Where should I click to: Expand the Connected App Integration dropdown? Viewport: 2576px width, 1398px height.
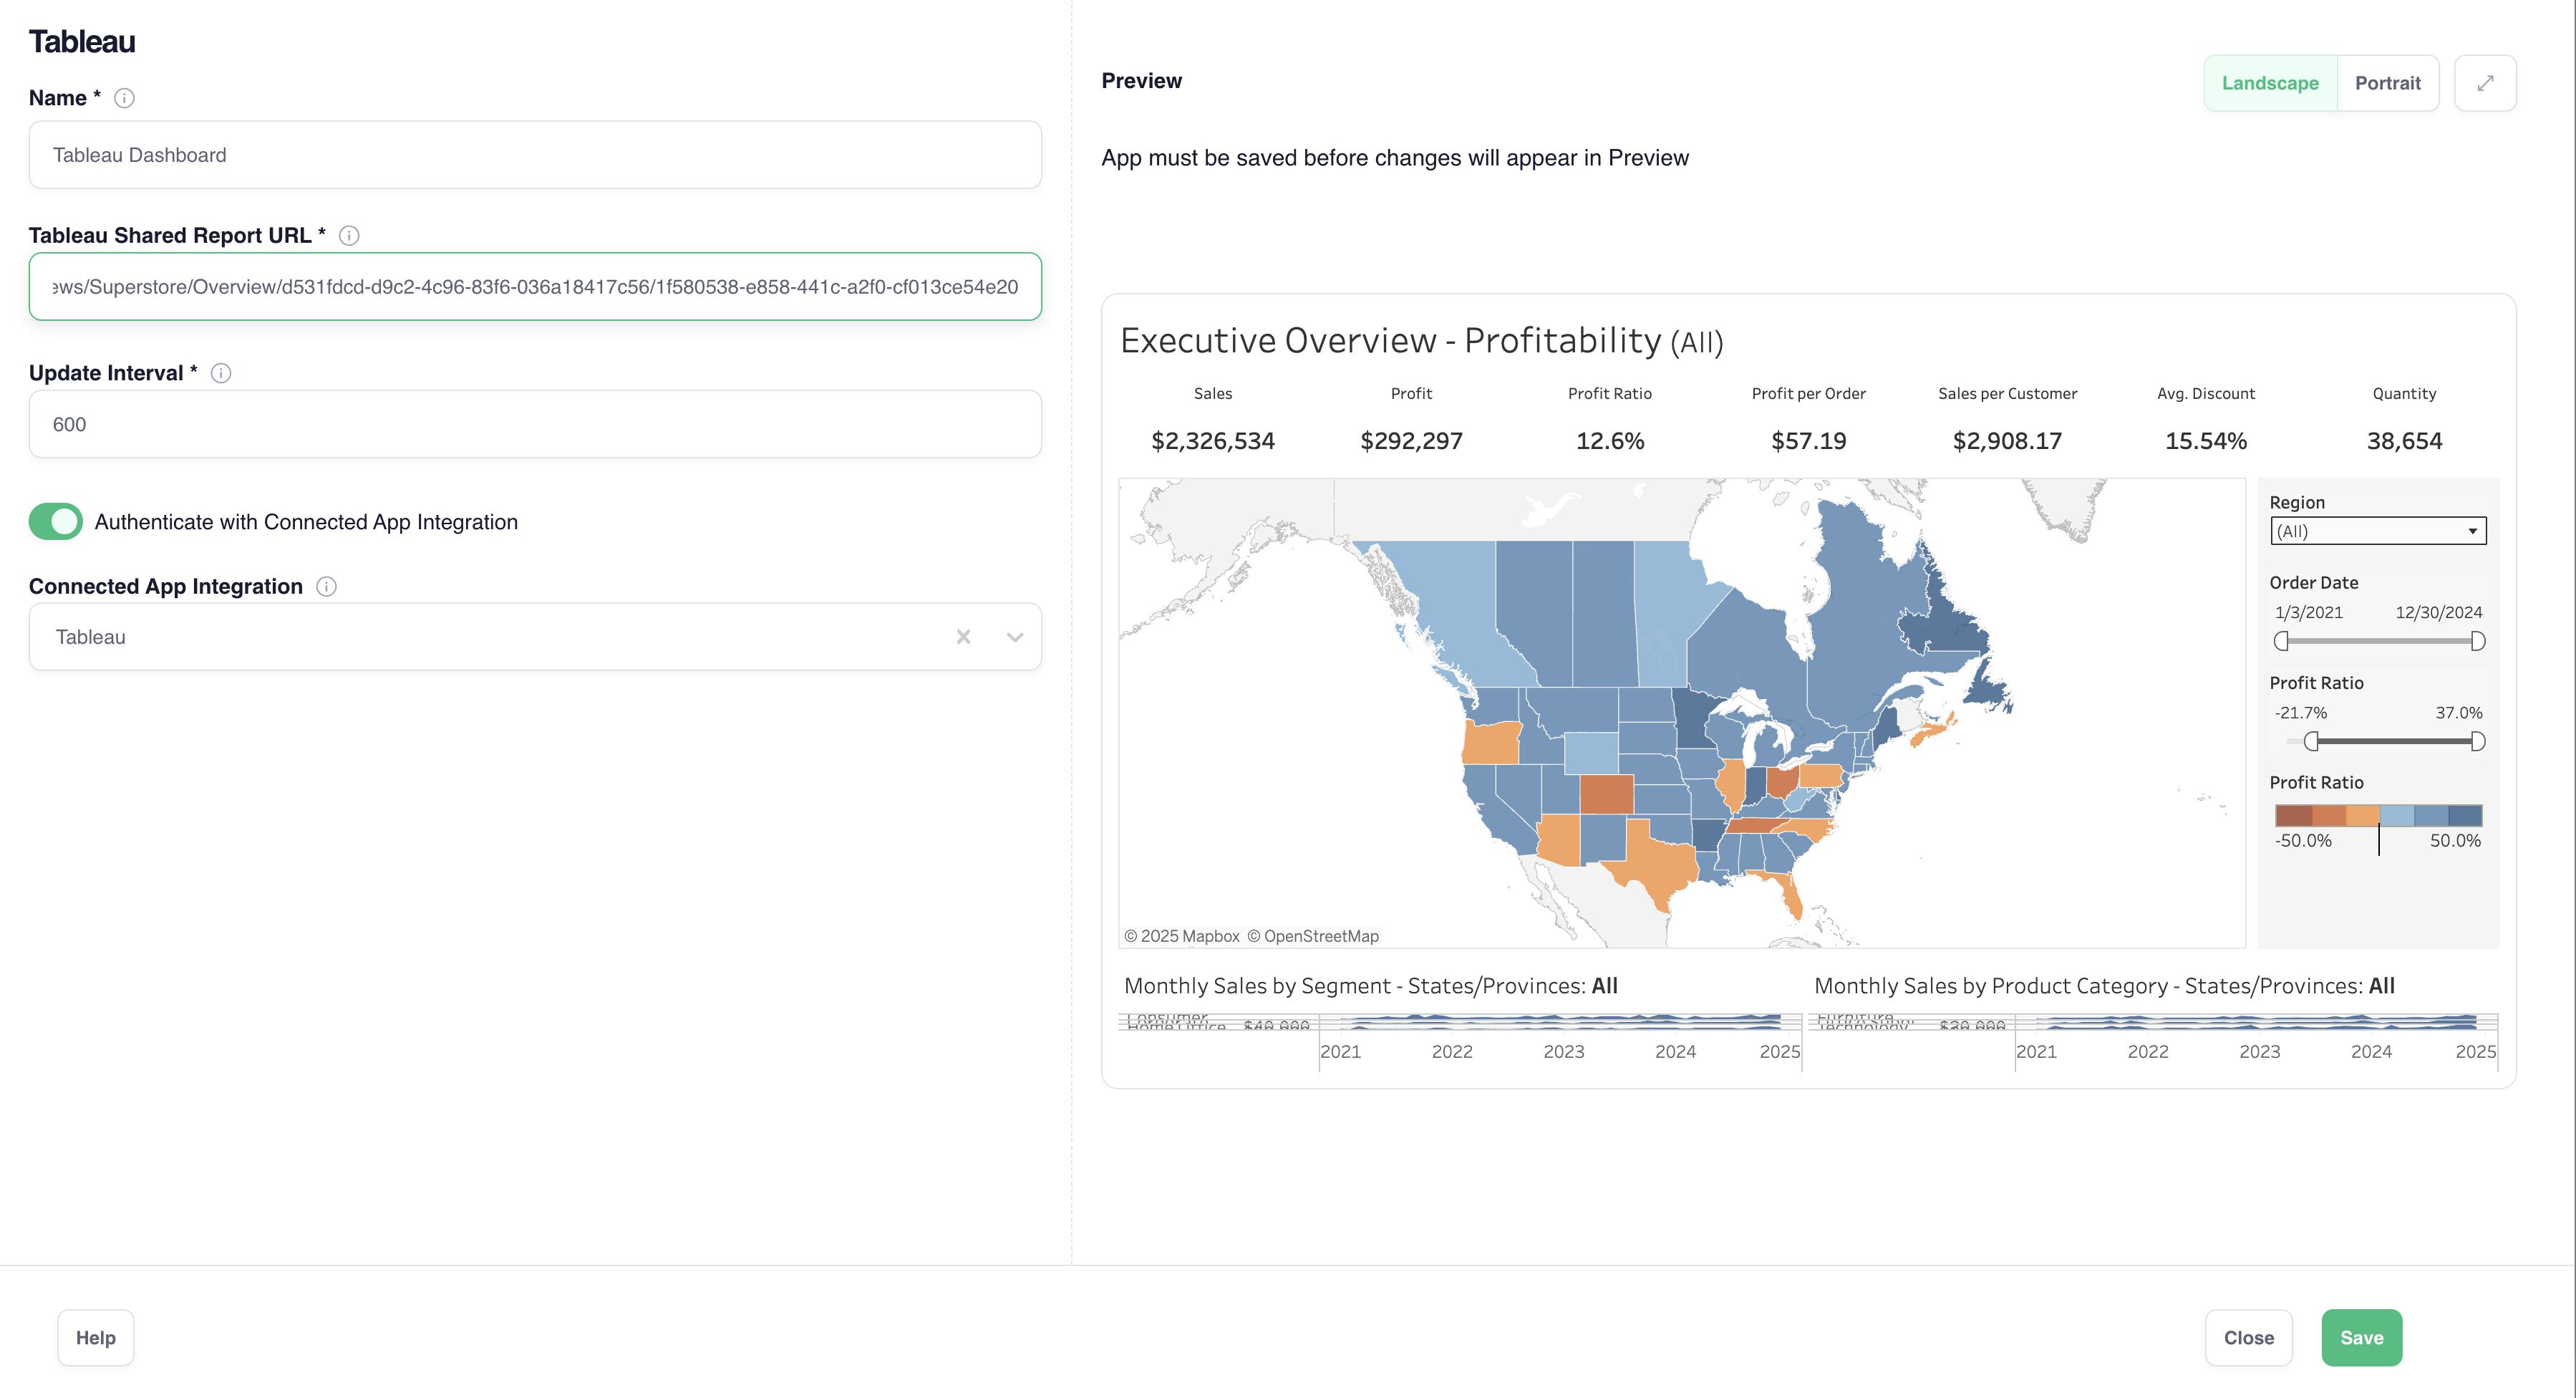click(x=1015, y=635)
